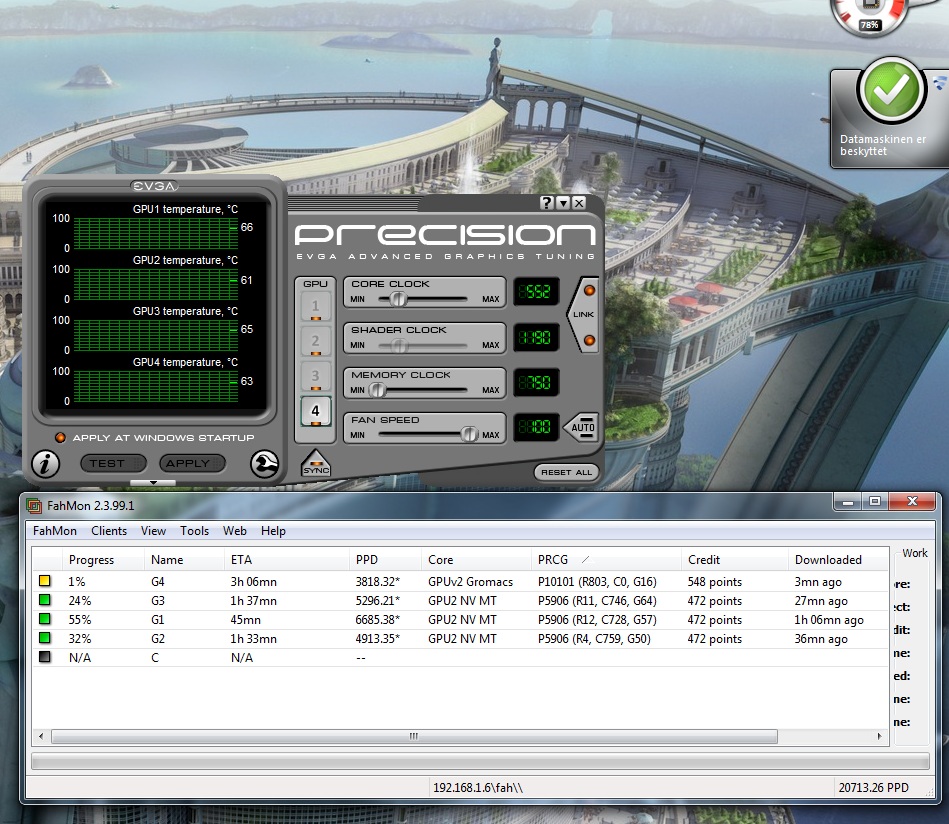Toggle Apply at Windows Startup indicator
The width and height of the screenshot is (949, 824).
tap(60, 437)
